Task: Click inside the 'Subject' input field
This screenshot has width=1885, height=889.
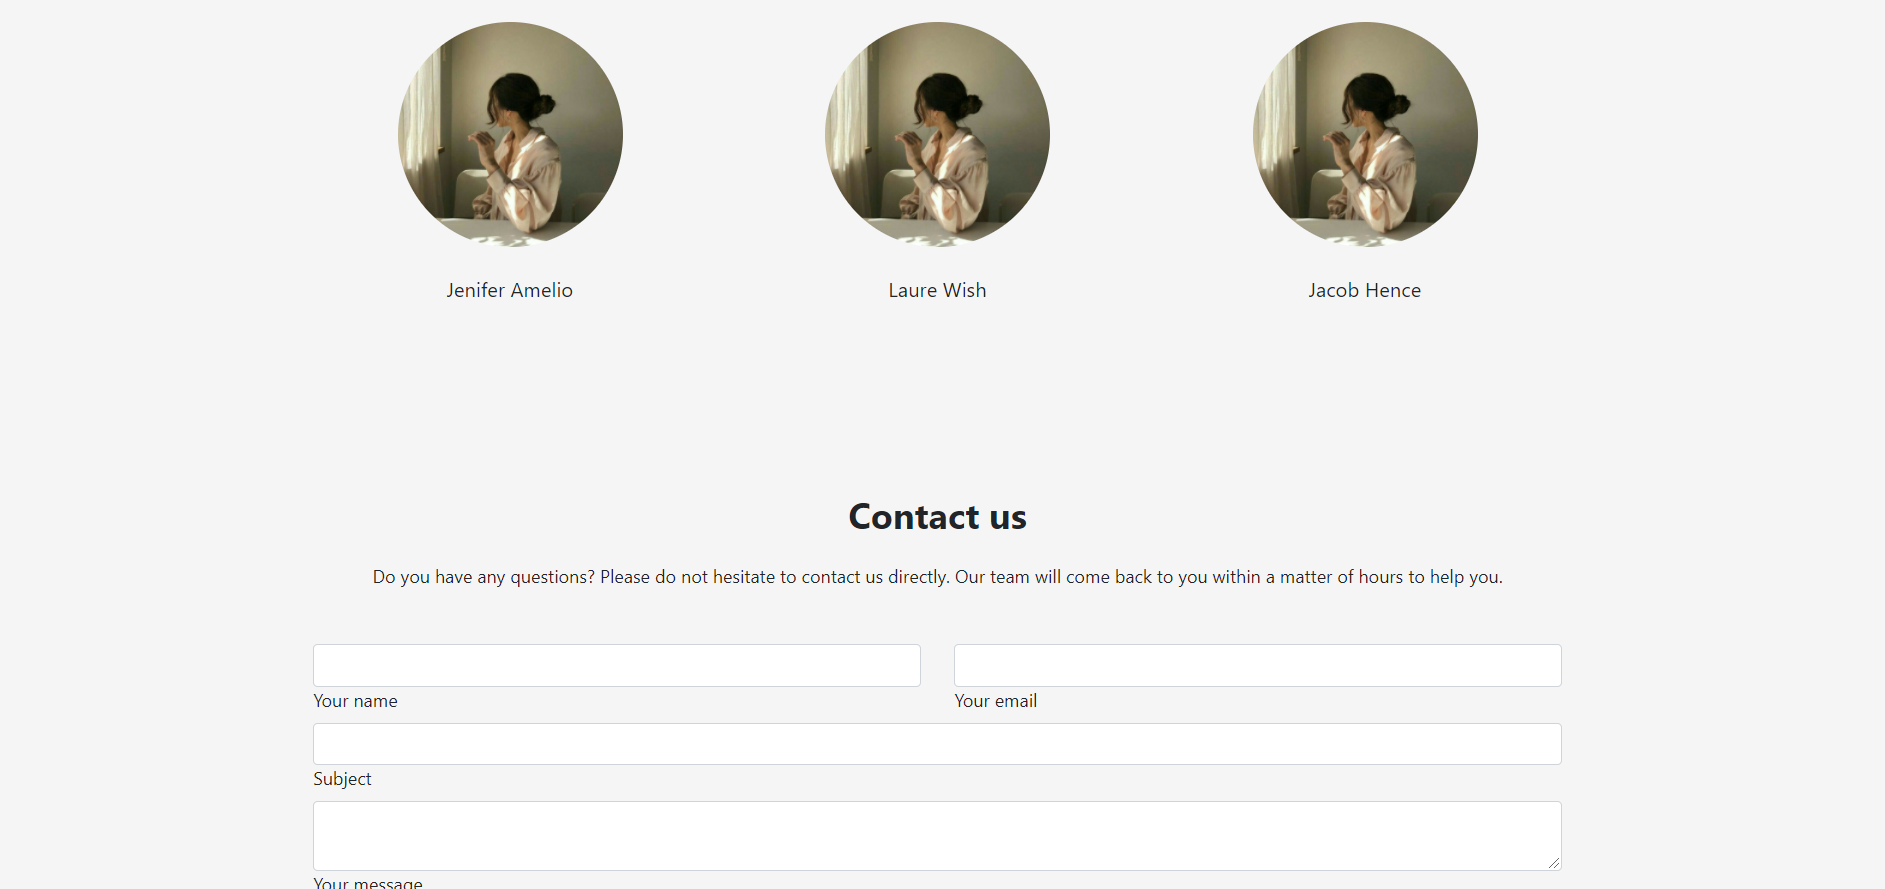Action: pos(936,743)
